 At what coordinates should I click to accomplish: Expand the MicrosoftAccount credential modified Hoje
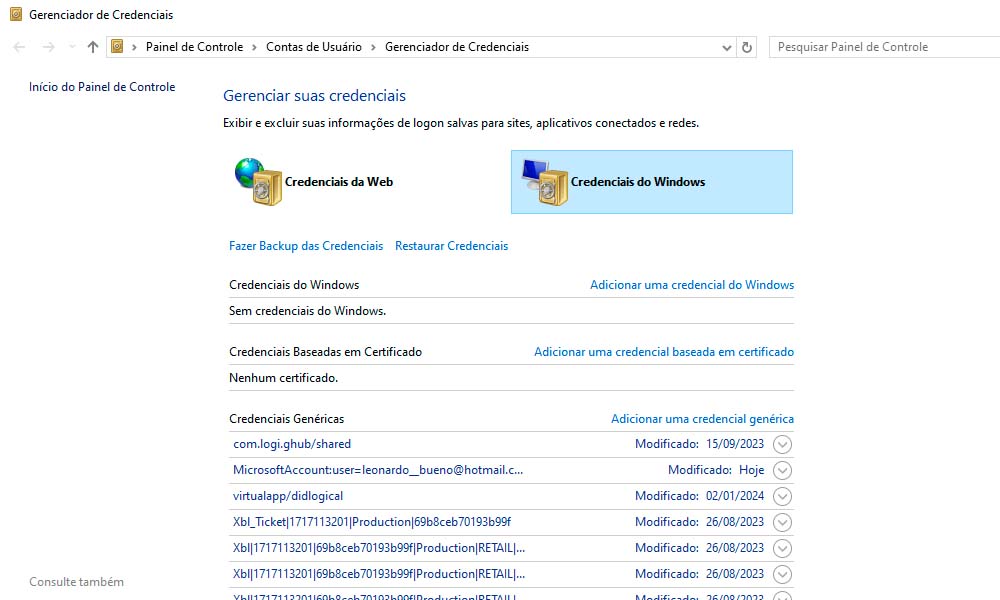[x=783, y=470]
